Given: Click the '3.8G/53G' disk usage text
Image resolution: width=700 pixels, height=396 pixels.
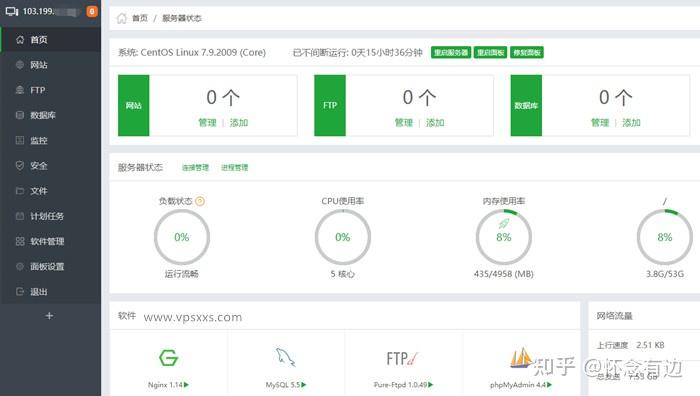Looking at the screenshot, I should point(665,274).
